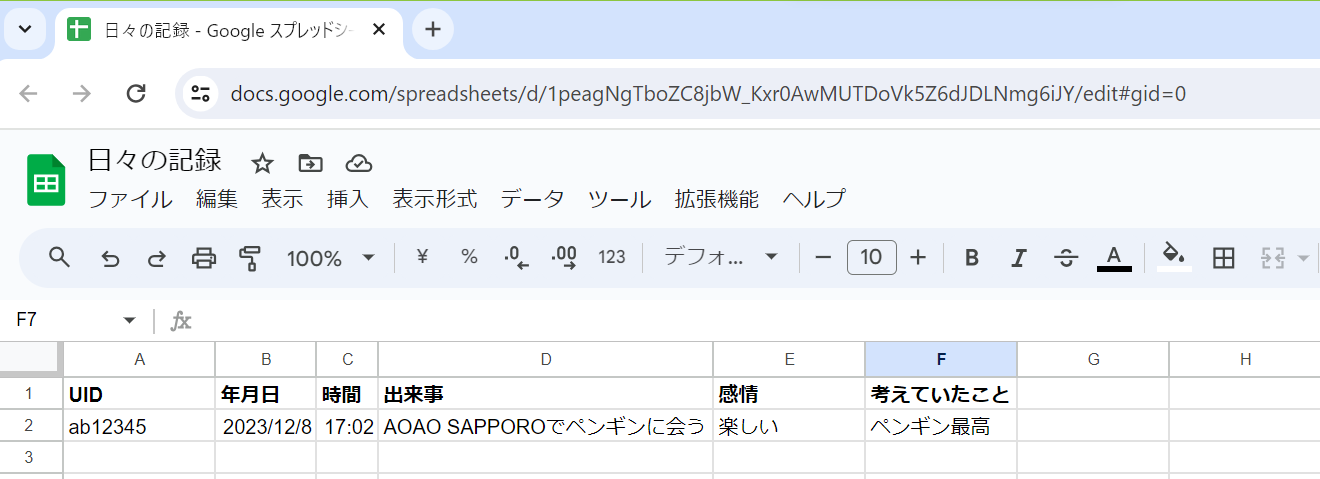This screenshot has width=1320, height=479.
Task: Expand the name box dropdown arrow
Action: click(x=129, y=321)
